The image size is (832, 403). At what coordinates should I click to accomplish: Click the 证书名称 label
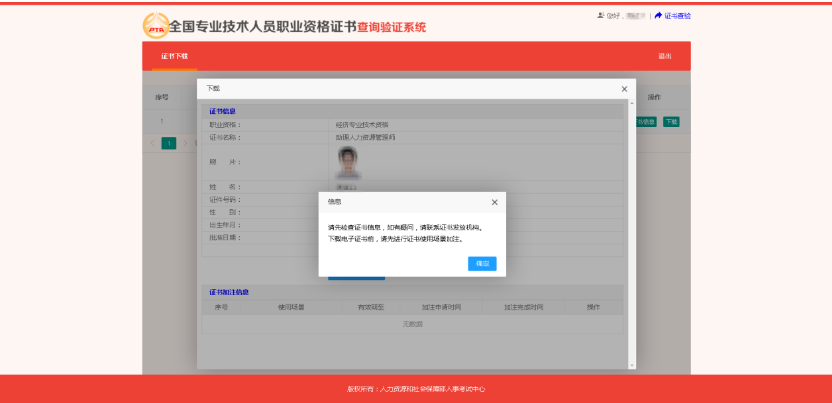[225, 137]
